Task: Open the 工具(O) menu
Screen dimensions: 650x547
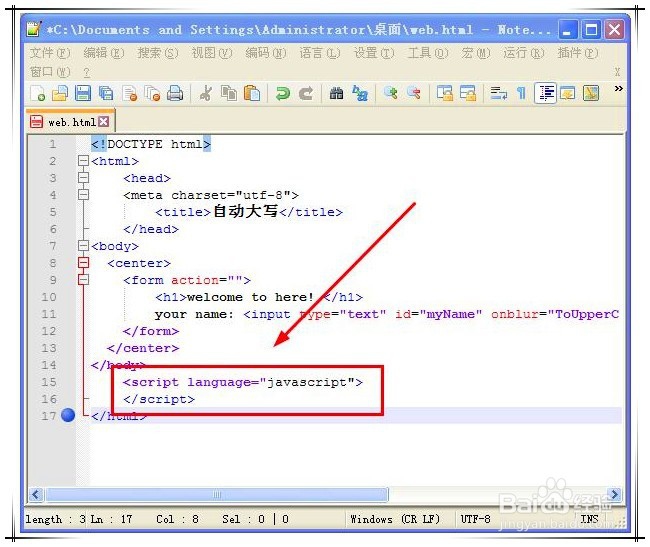Action: [x=428, y=53]
